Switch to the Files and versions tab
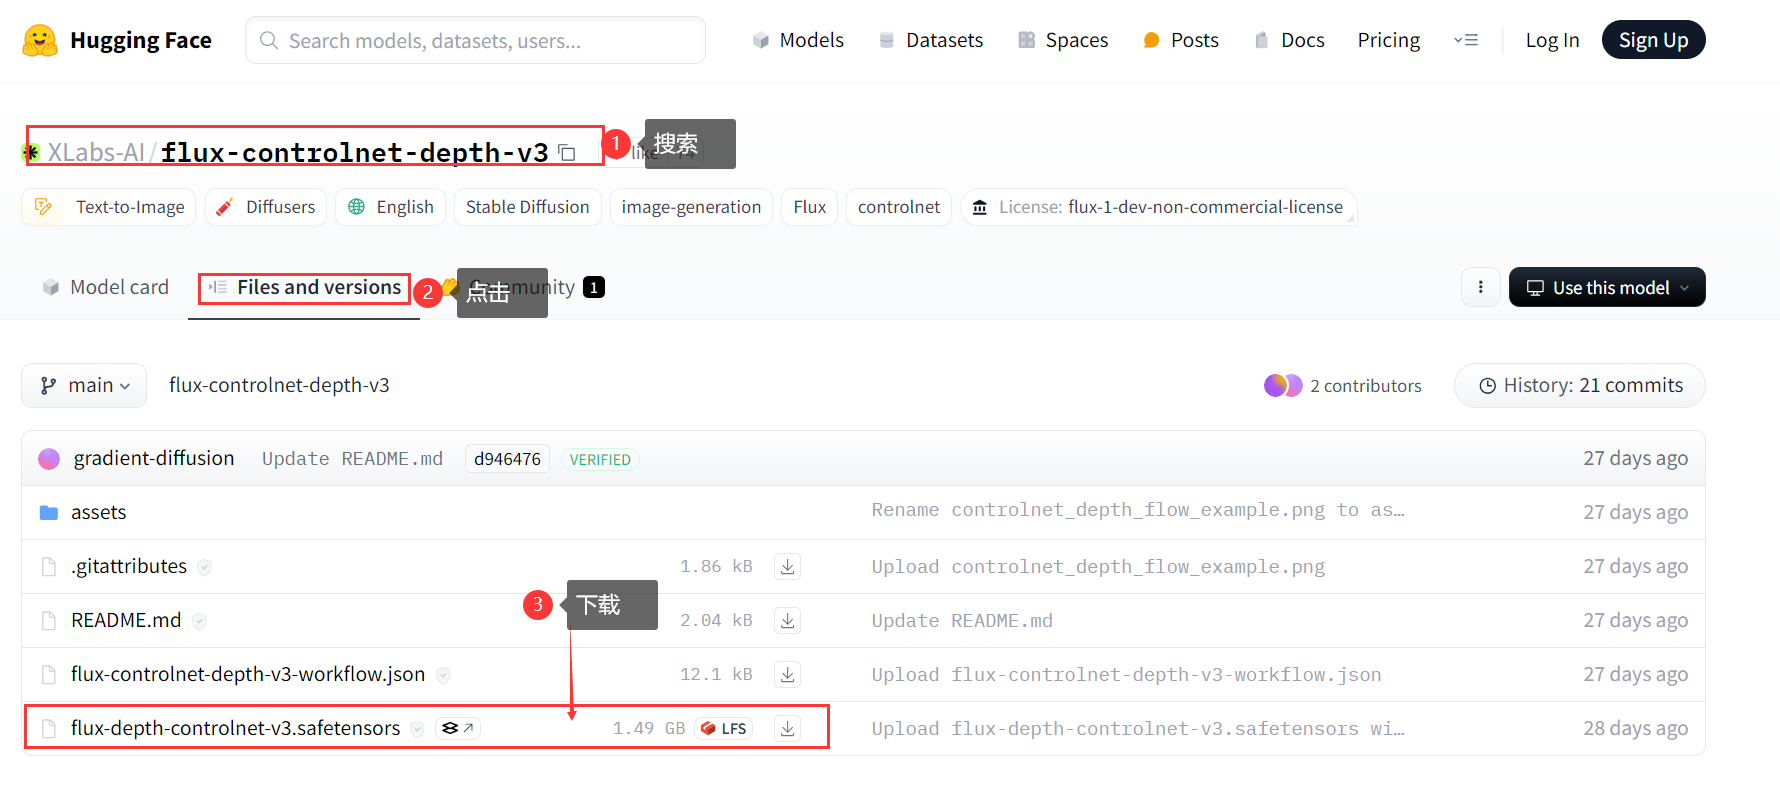The image size is (1780, 804). pos(304,288)
